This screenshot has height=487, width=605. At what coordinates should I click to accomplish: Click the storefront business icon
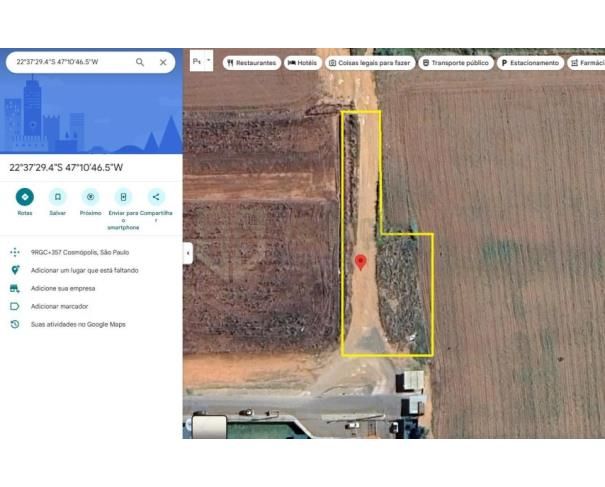pyautogui.click(x=15, y=288)
